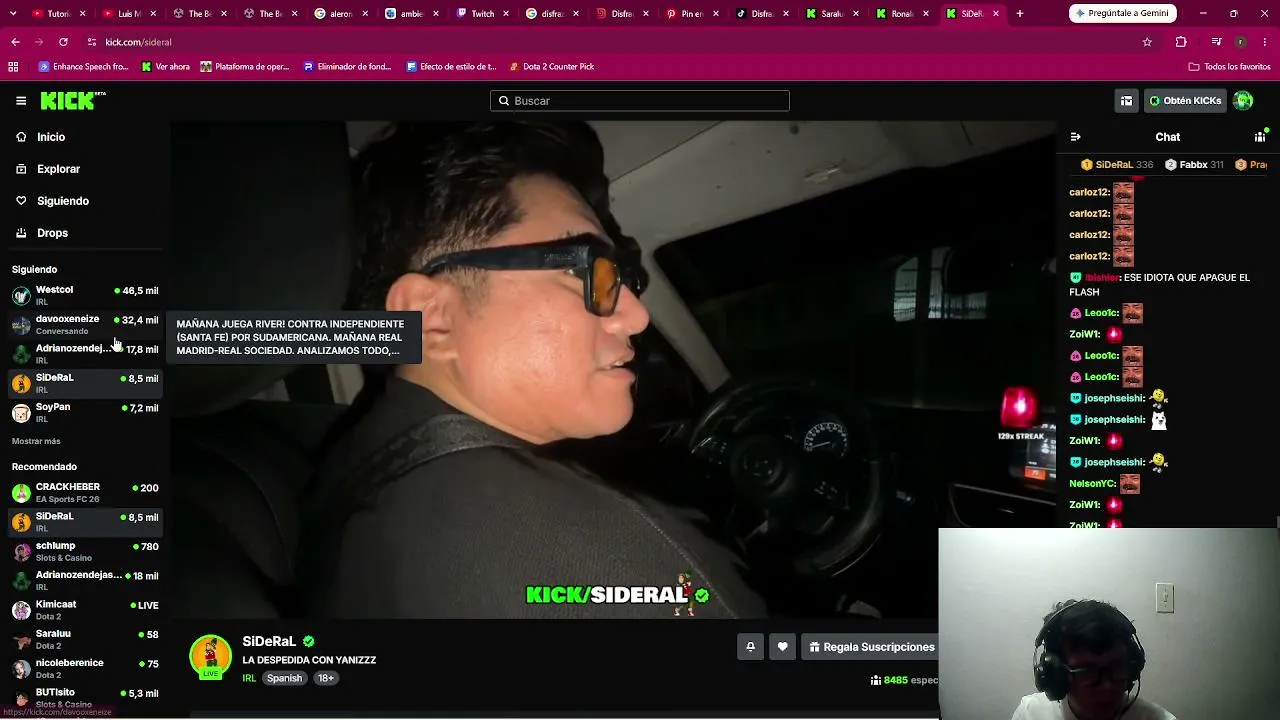Follow SiDeRaL with the heart button
The image size is (1280, 720).
[x=782, y=647]
